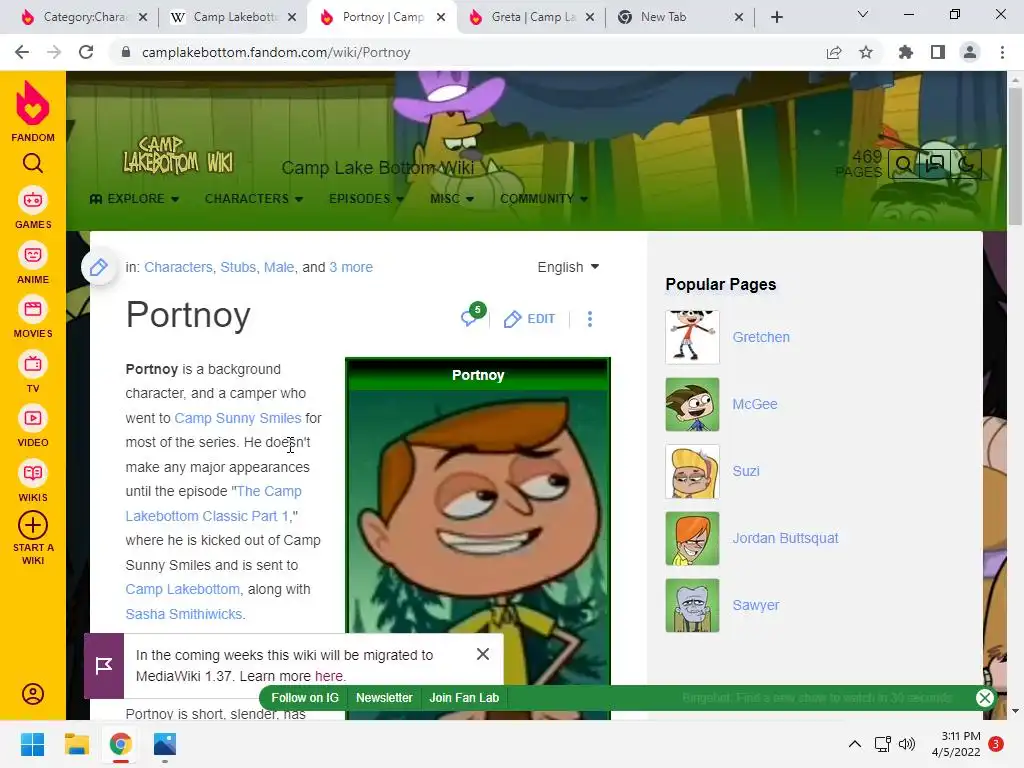
Task: Expand the Community menu
Action: [x=544, y=199]
